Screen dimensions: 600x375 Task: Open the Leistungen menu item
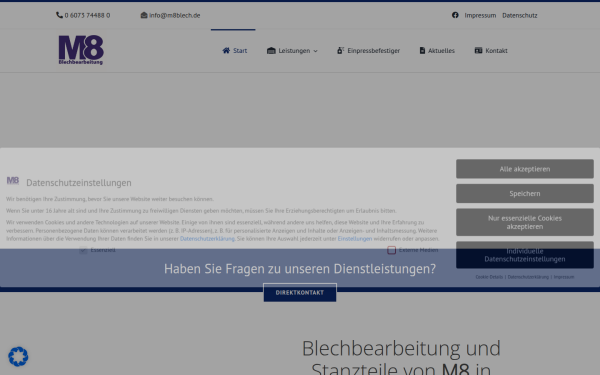coord(292,51)
